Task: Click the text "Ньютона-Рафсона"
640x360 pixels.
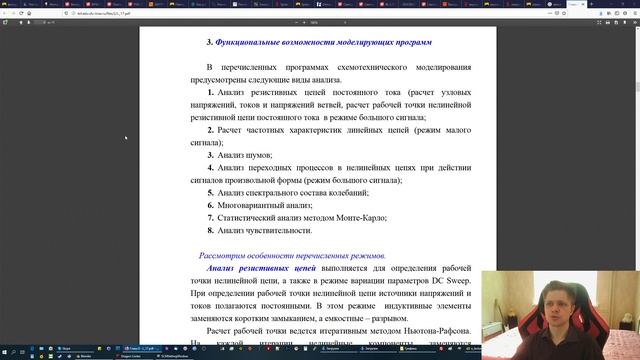Action: [x=438, y=331]
